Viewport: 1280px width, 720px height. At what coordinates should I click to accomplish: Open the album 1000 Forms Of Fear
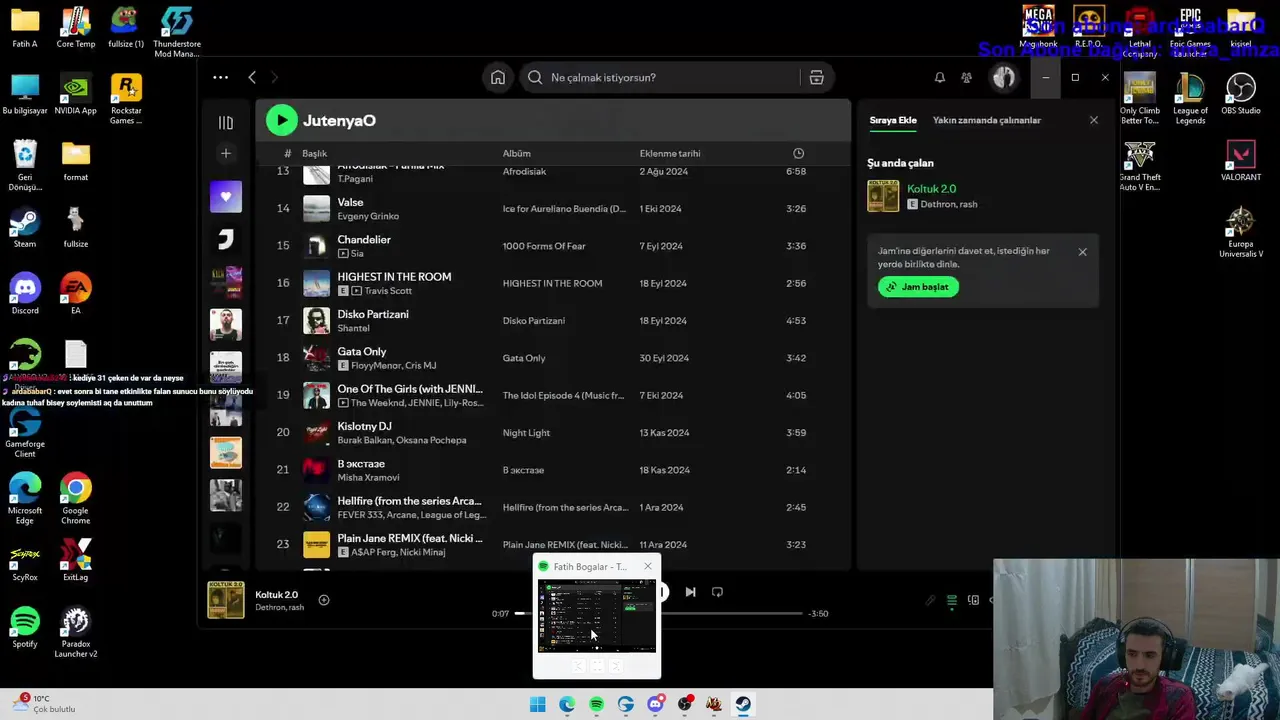(544, 246)
